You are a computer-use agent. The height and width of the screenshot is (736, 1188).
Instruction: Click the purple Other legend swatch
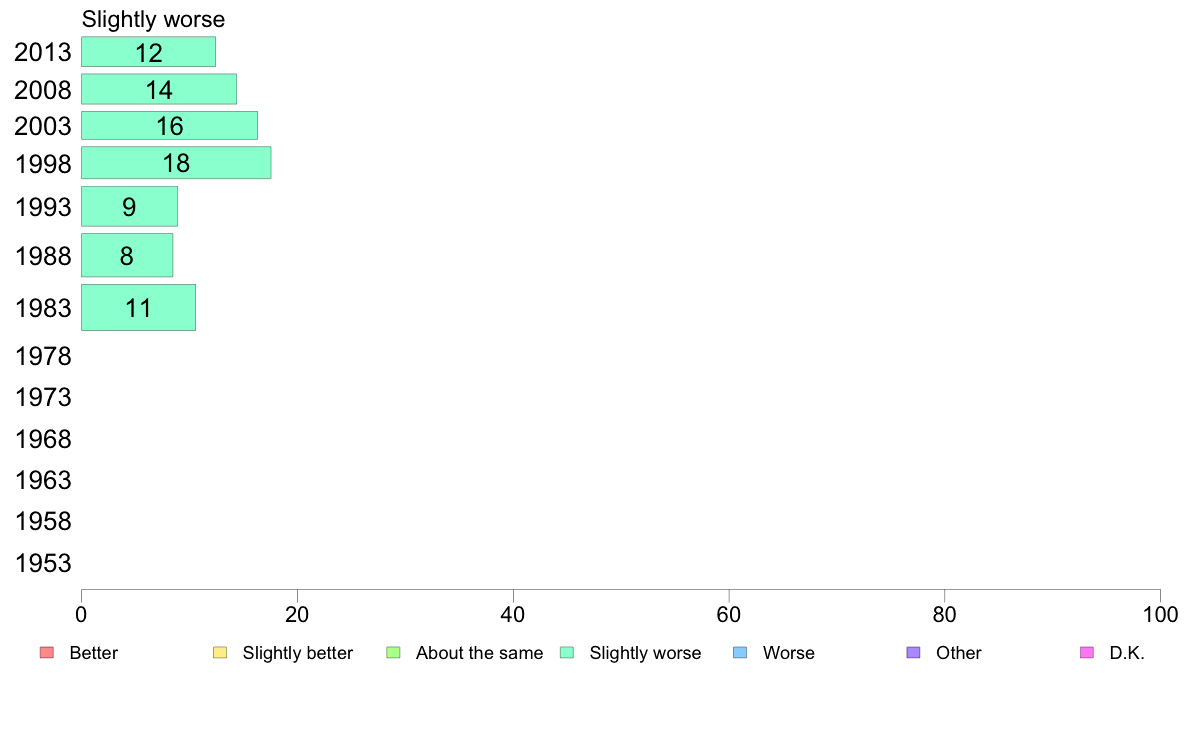(x=914, y=653)
